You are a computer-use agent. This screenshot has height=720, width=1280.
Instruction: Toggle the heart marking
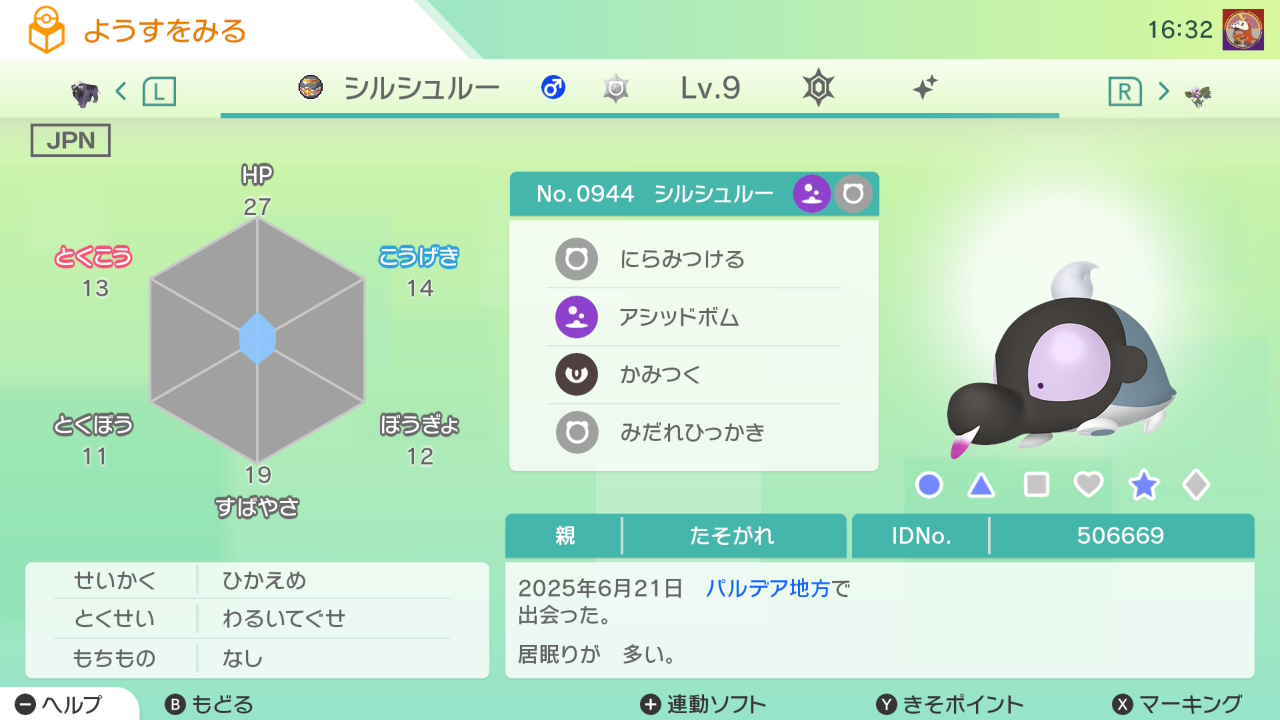point(1088,485)
